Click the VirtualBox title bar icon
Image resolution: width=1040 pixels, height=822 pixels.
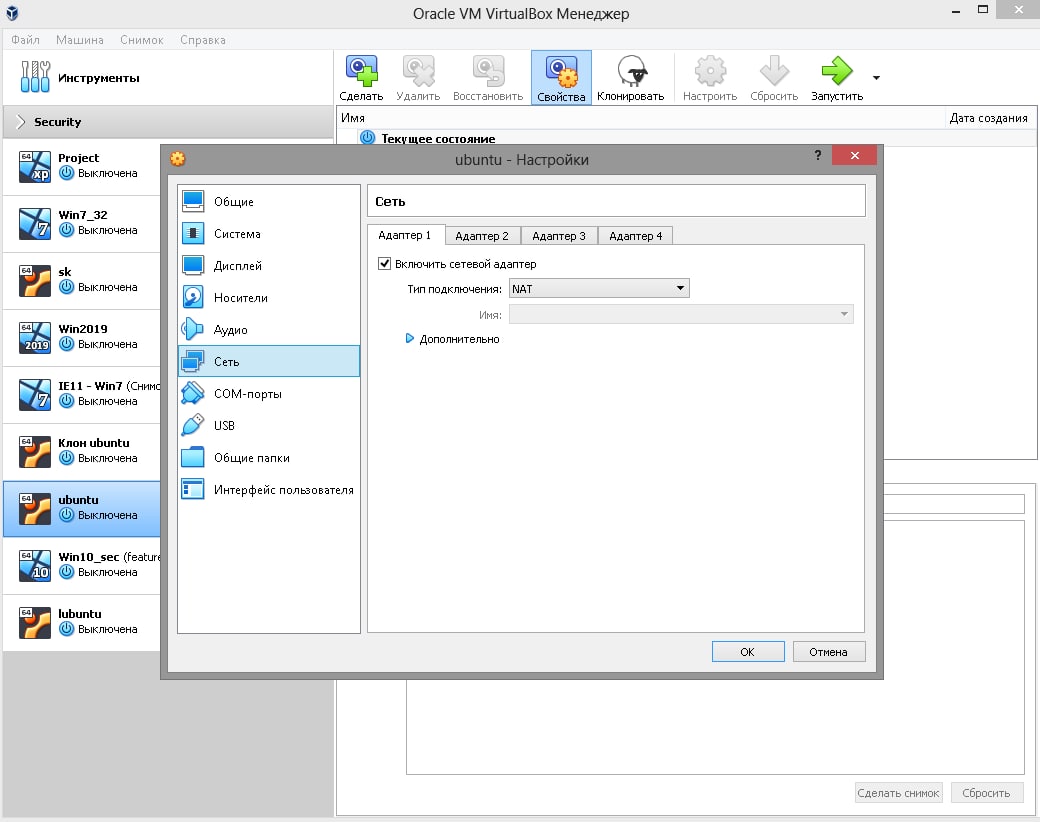(12, 13)
